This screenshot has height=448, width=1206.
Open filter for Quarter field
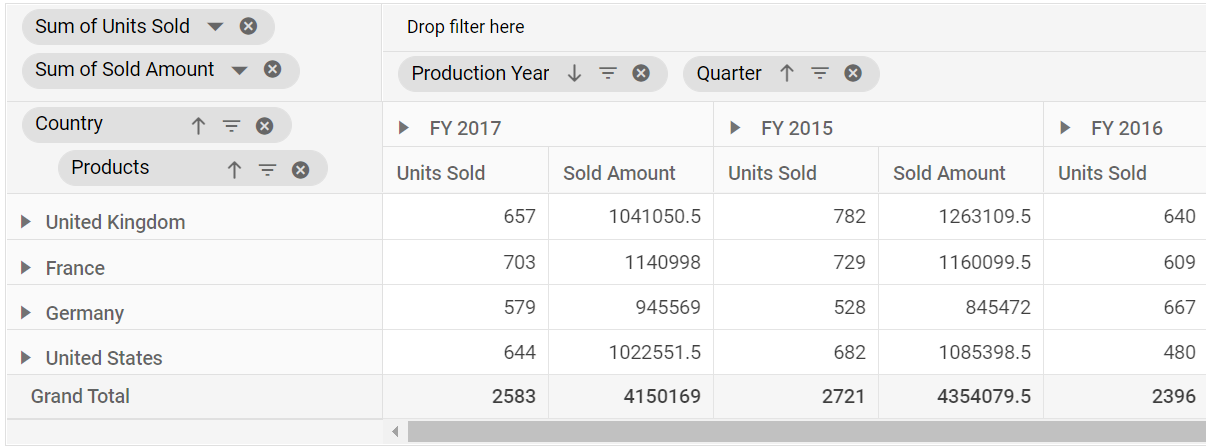tap(820, 73)
